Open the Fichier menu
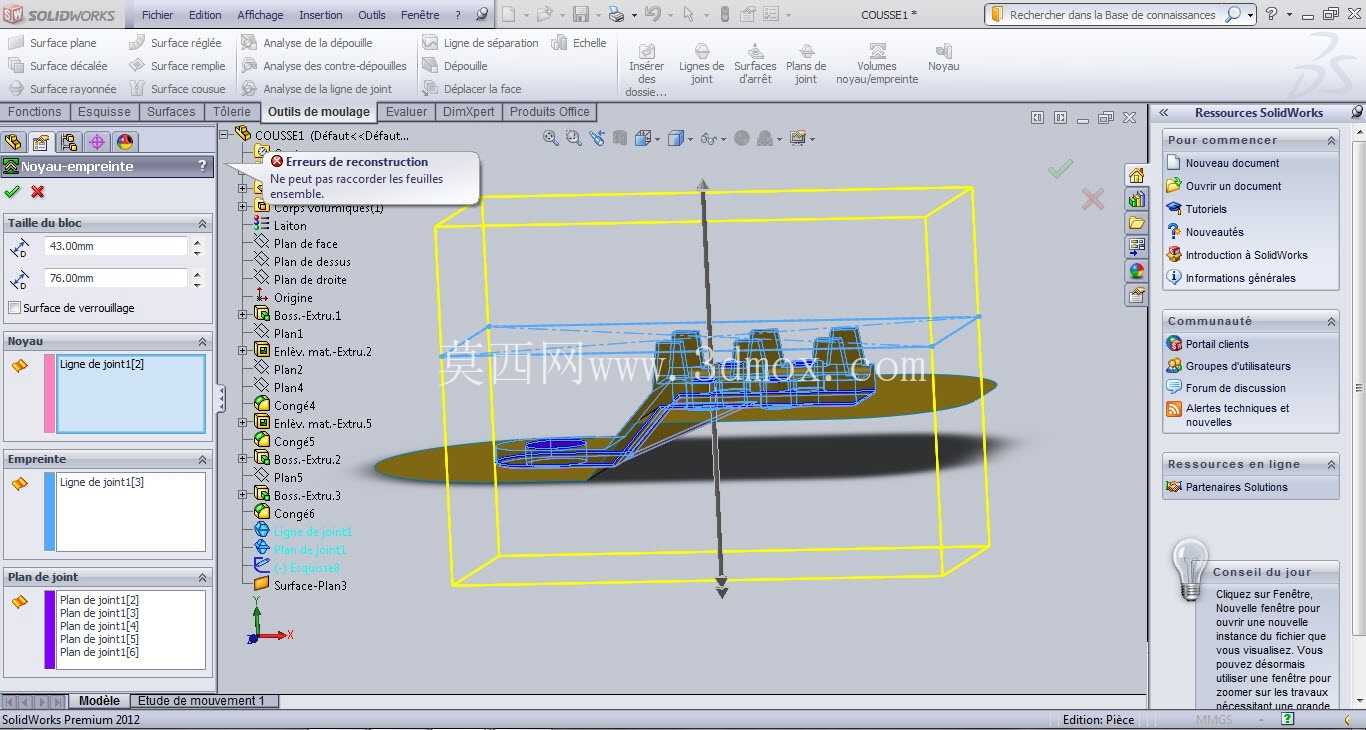The width and height of the screenshot is (1366, 730). tap(157, 15)
